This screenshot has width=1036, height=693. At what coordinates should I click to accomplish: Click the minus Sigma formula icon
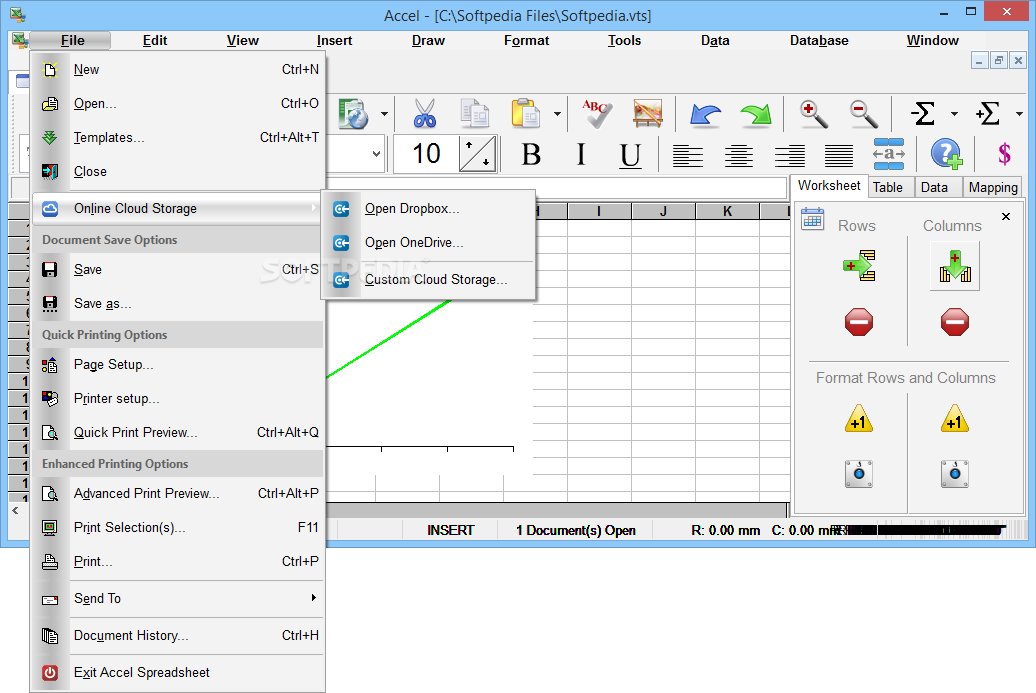pos(923,114)
